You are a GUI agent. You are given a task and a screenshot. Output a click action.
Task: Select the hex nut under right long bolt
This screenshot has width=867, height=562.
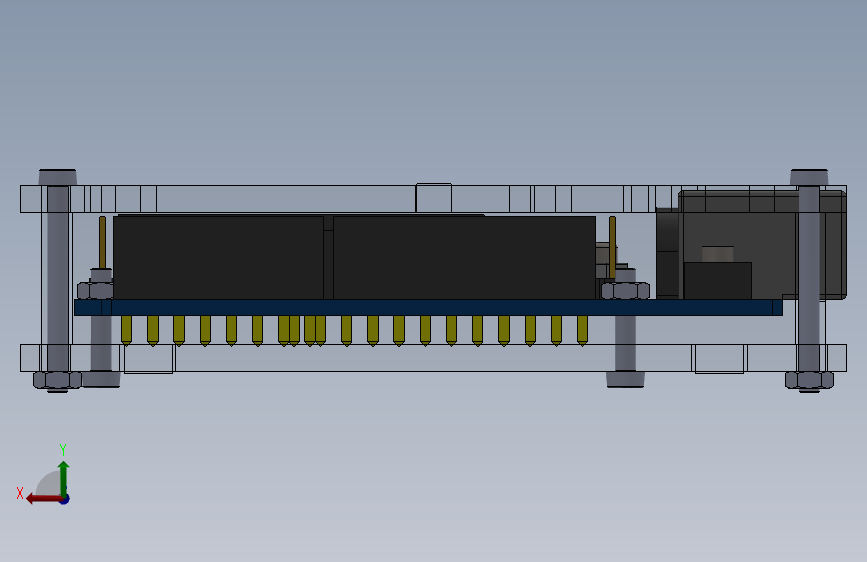pos(809,381)
